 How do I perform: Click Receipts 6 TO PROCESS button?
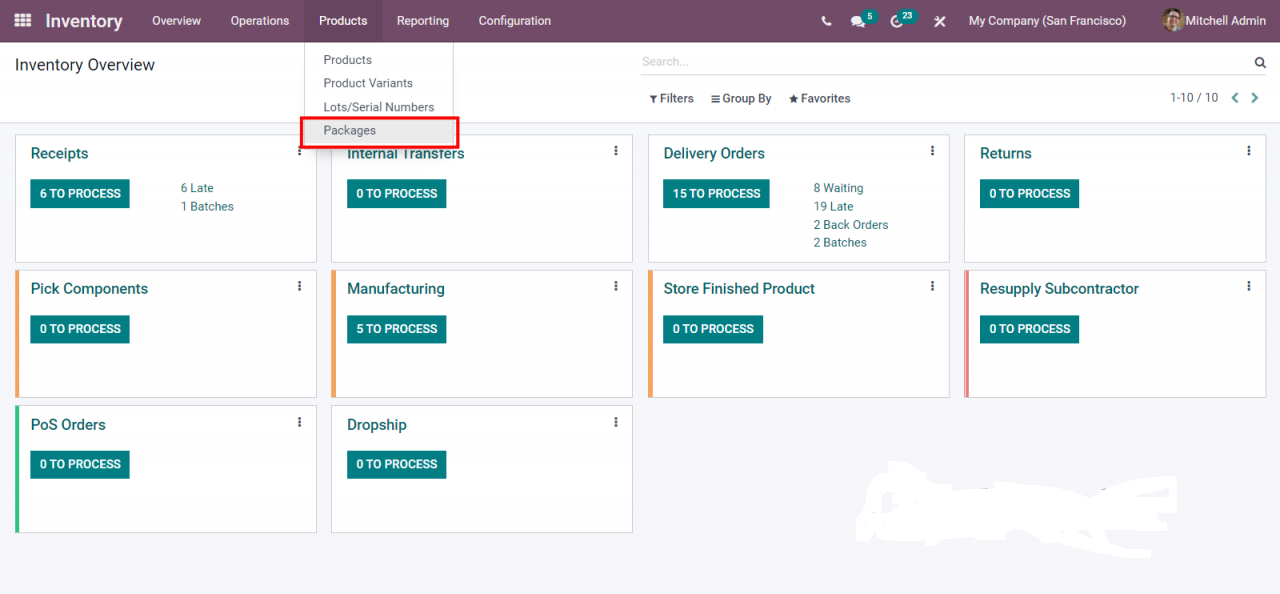click(80, 194)
